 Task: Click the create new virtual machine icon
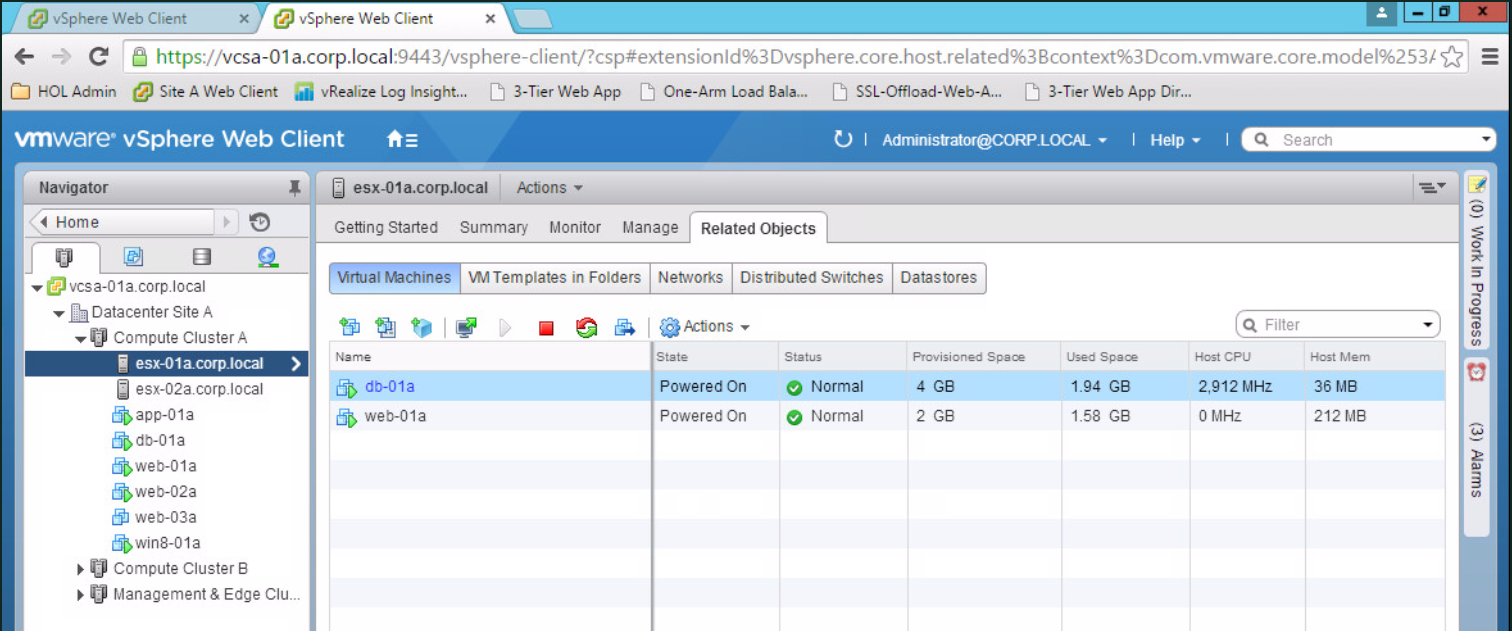point(349,327)
